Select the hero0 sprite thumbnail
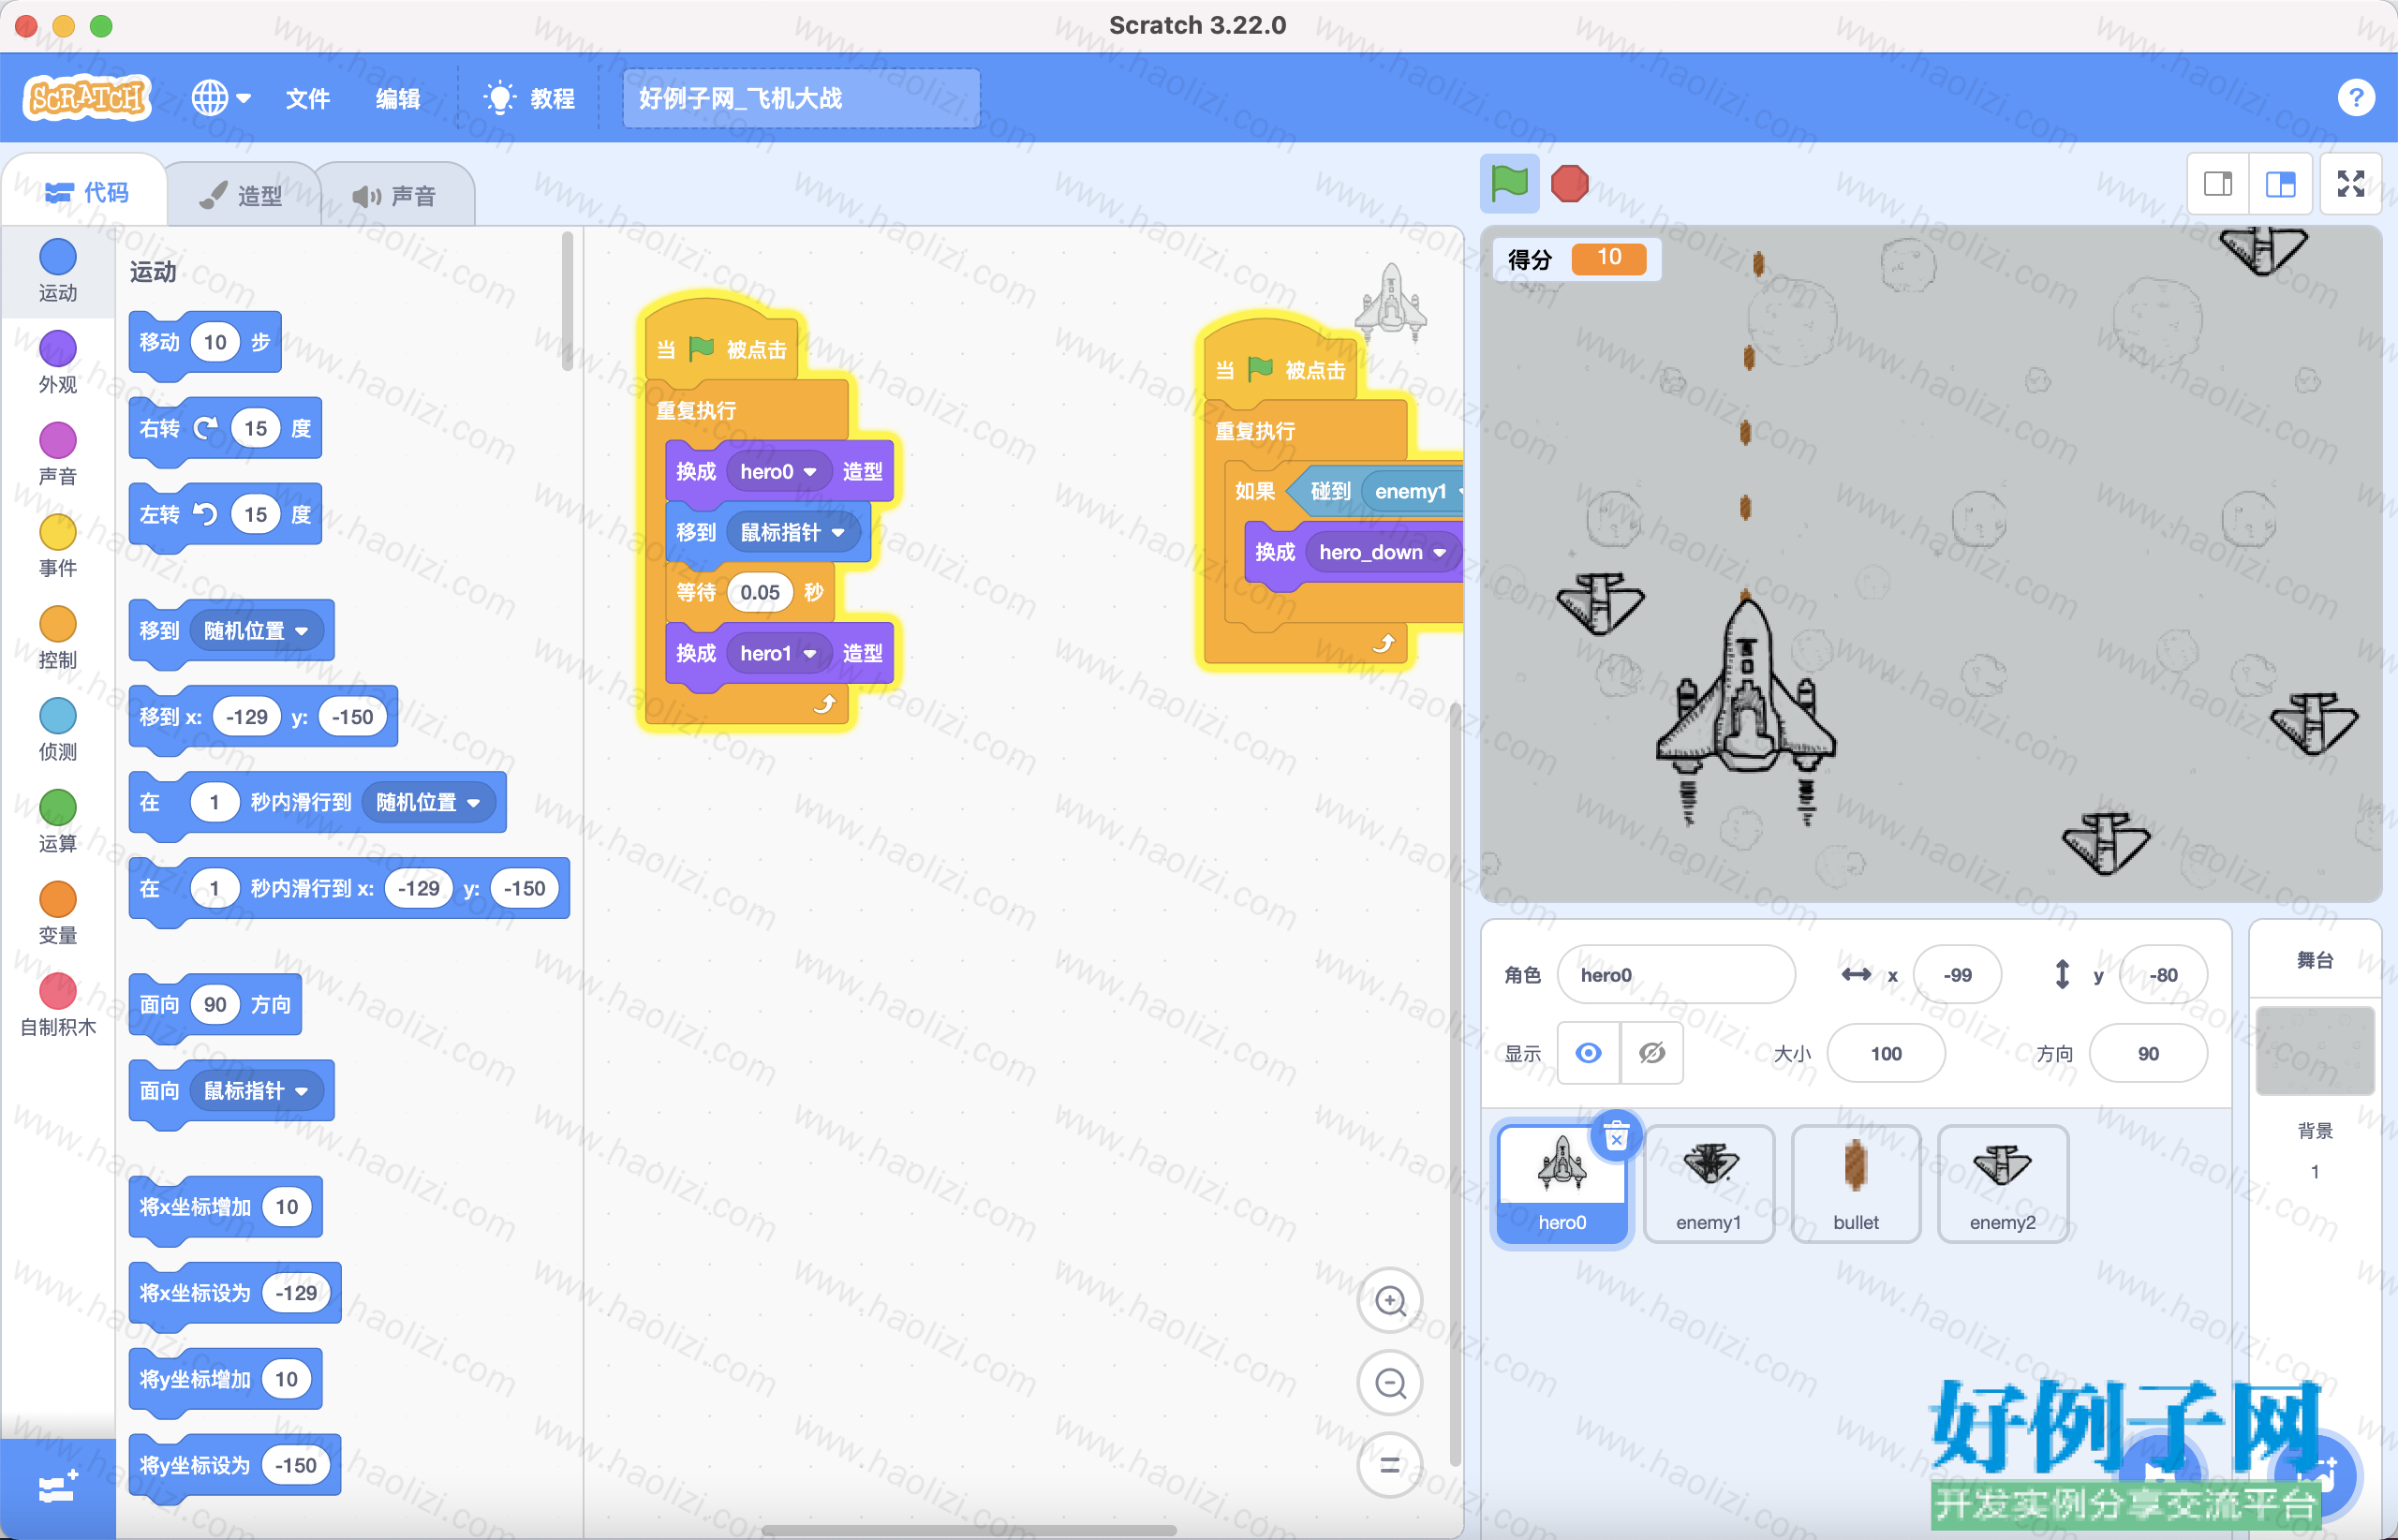Viewport: 2398px width, 1540px height. point(1561,1183)
